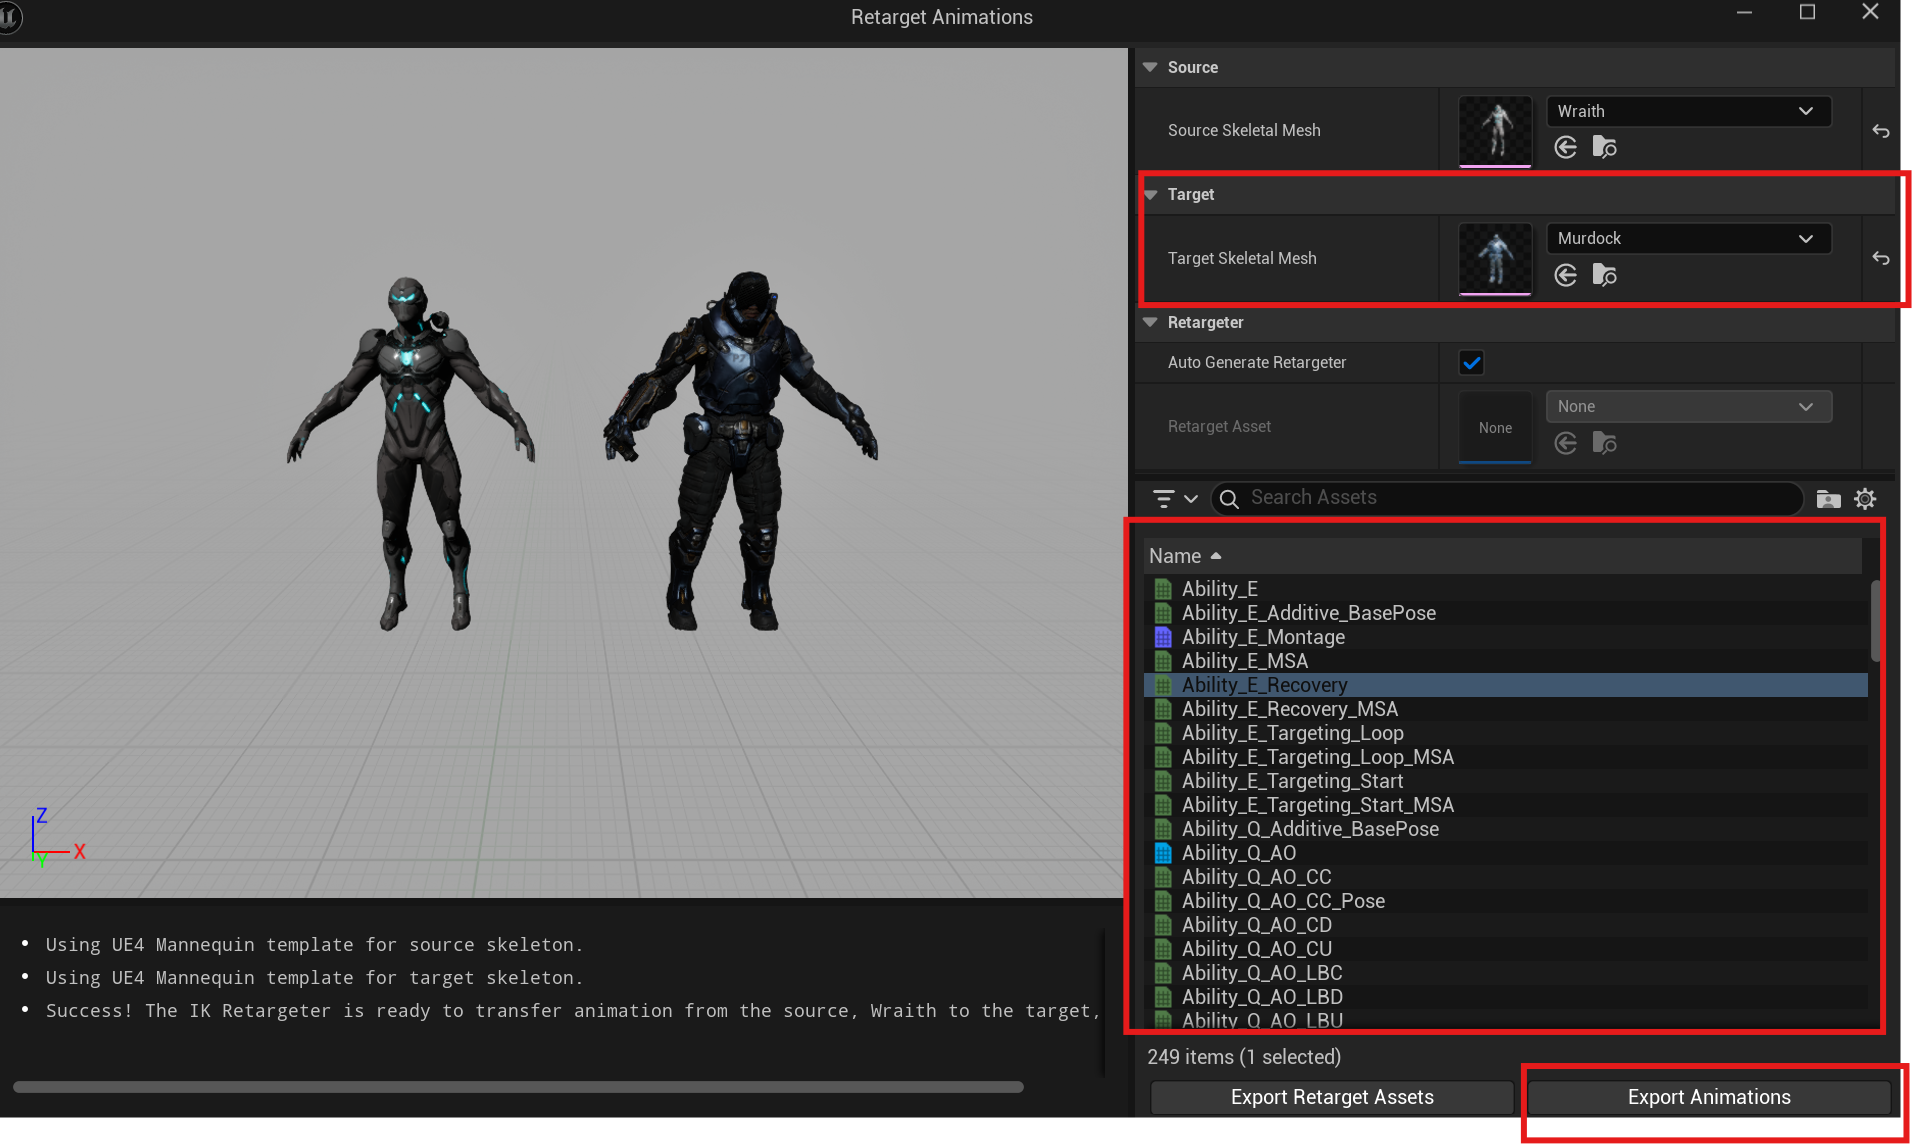Browse to Source Skeletal Mesh in content browser
The height and width of the screenshot is (1144, 1912).
pos(1605,147)
